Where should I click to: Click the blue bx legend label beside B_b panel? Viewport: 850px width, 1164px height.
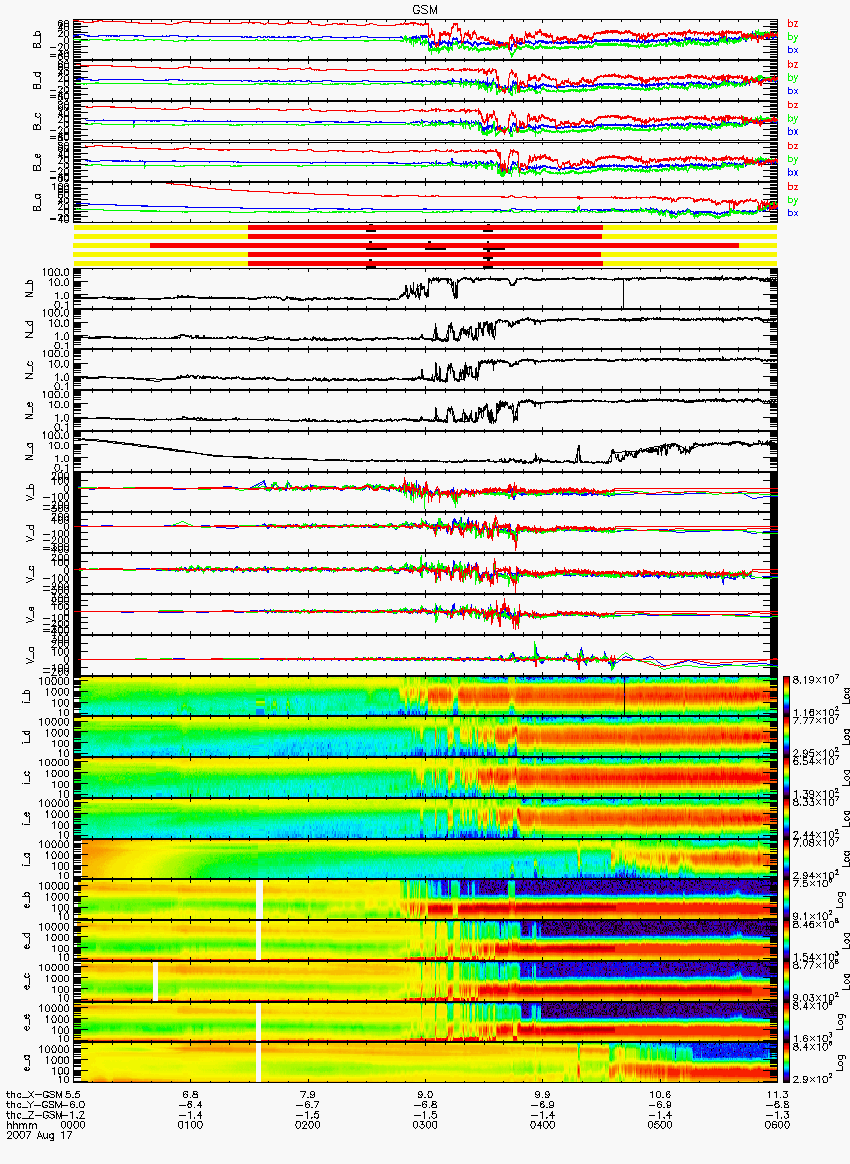793,50
